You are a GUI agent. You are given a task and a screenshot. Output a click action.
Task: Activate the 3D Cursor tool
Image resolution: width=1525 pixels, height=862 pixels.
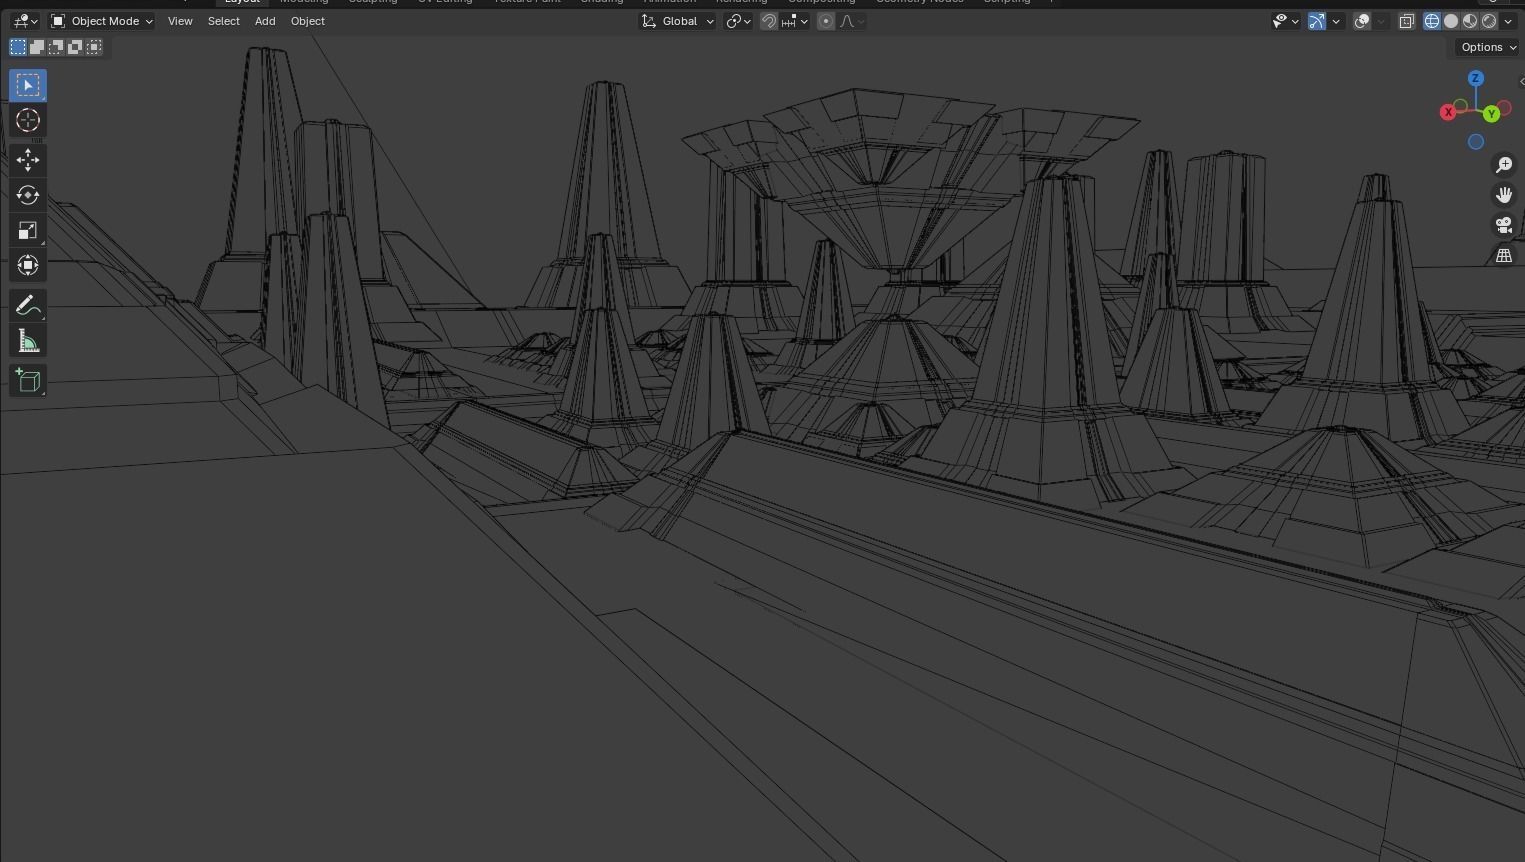28,121
